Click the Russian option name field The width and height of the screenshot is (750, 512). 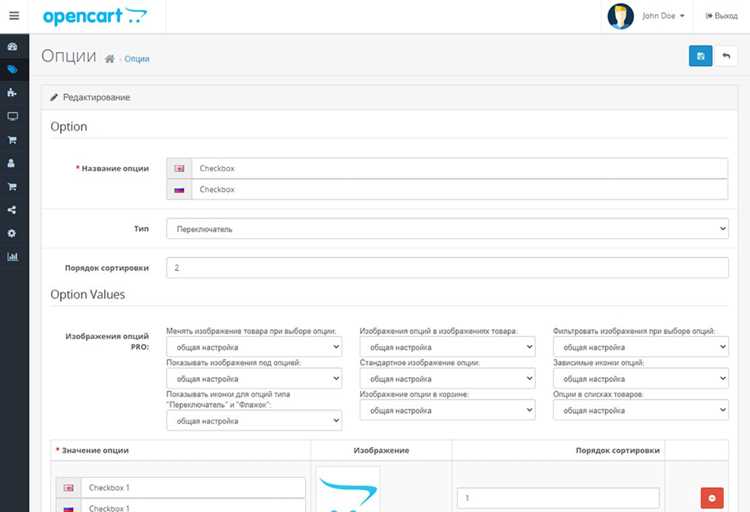coord(460,189)
